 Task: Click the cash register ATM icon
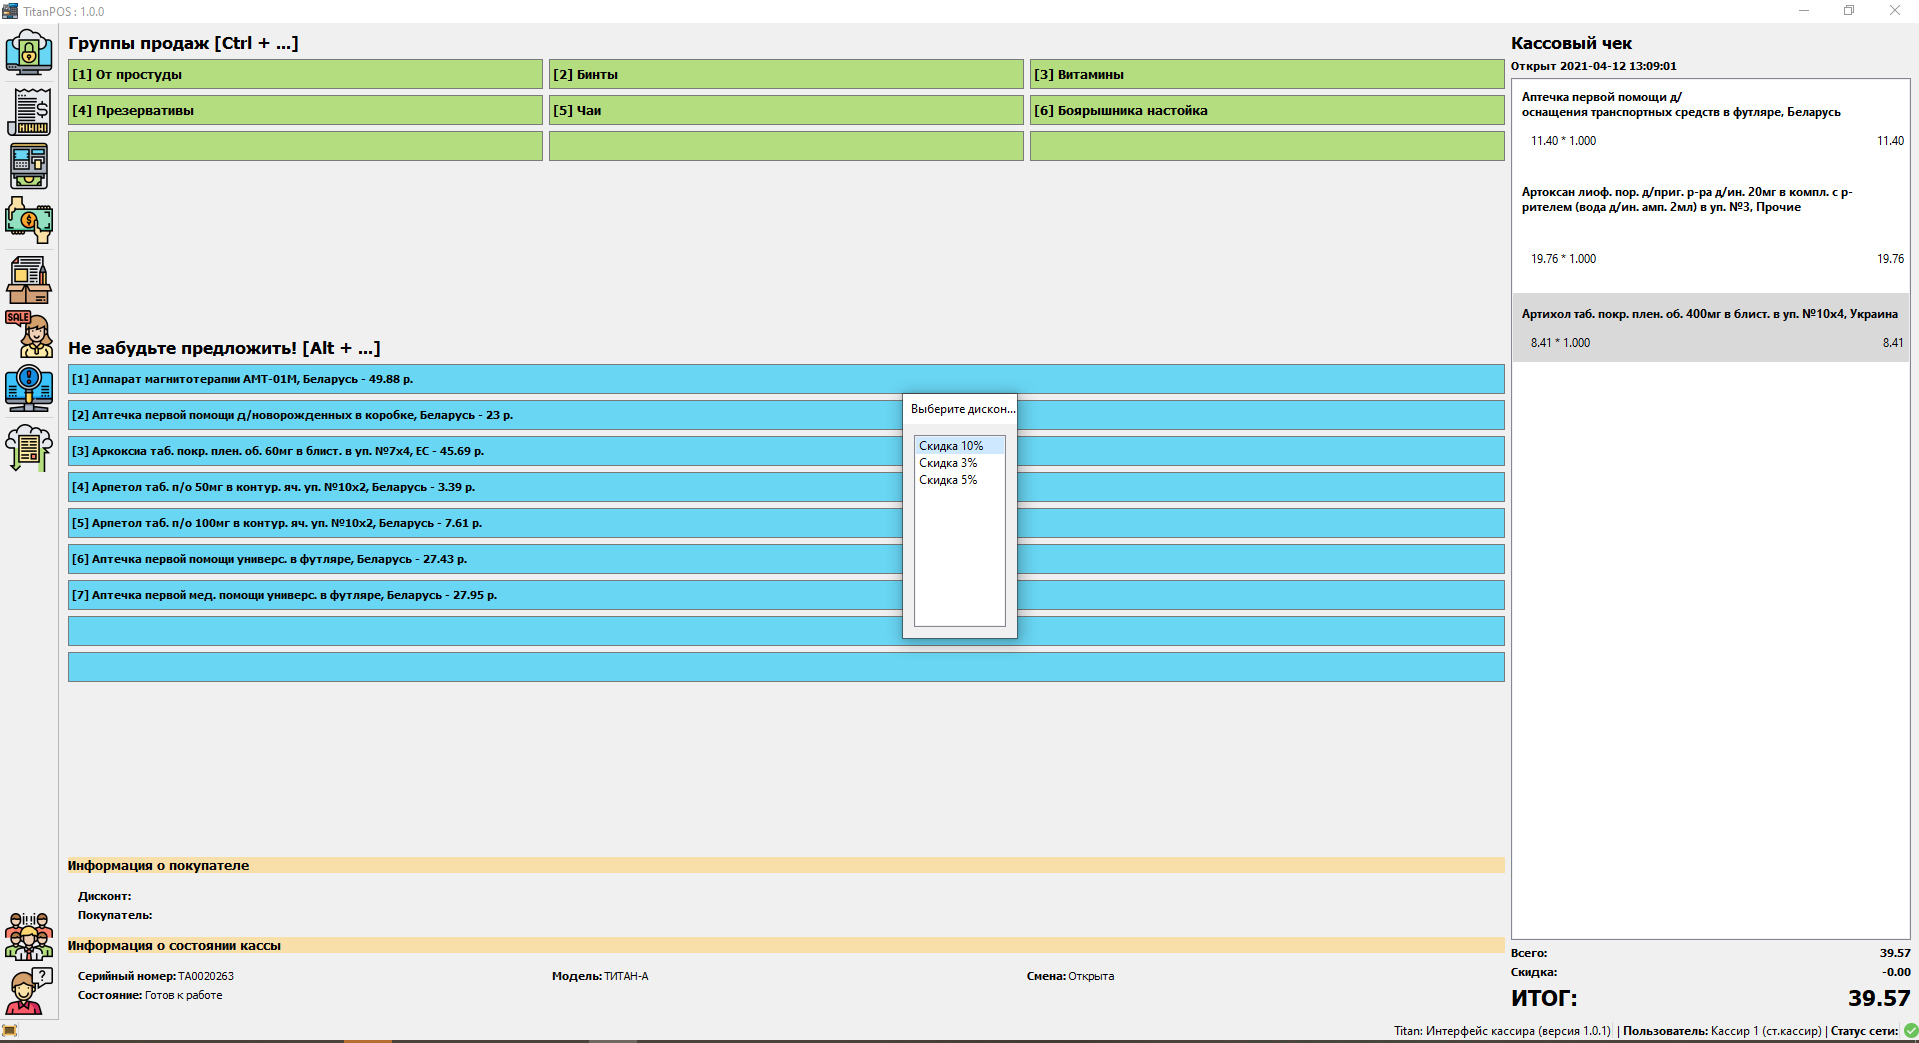coord(29,166)
